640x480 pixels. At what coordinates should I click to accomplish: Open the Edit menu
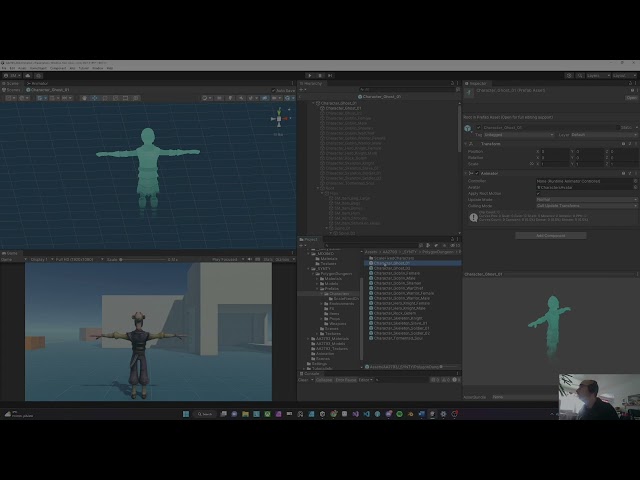(12, 68)
